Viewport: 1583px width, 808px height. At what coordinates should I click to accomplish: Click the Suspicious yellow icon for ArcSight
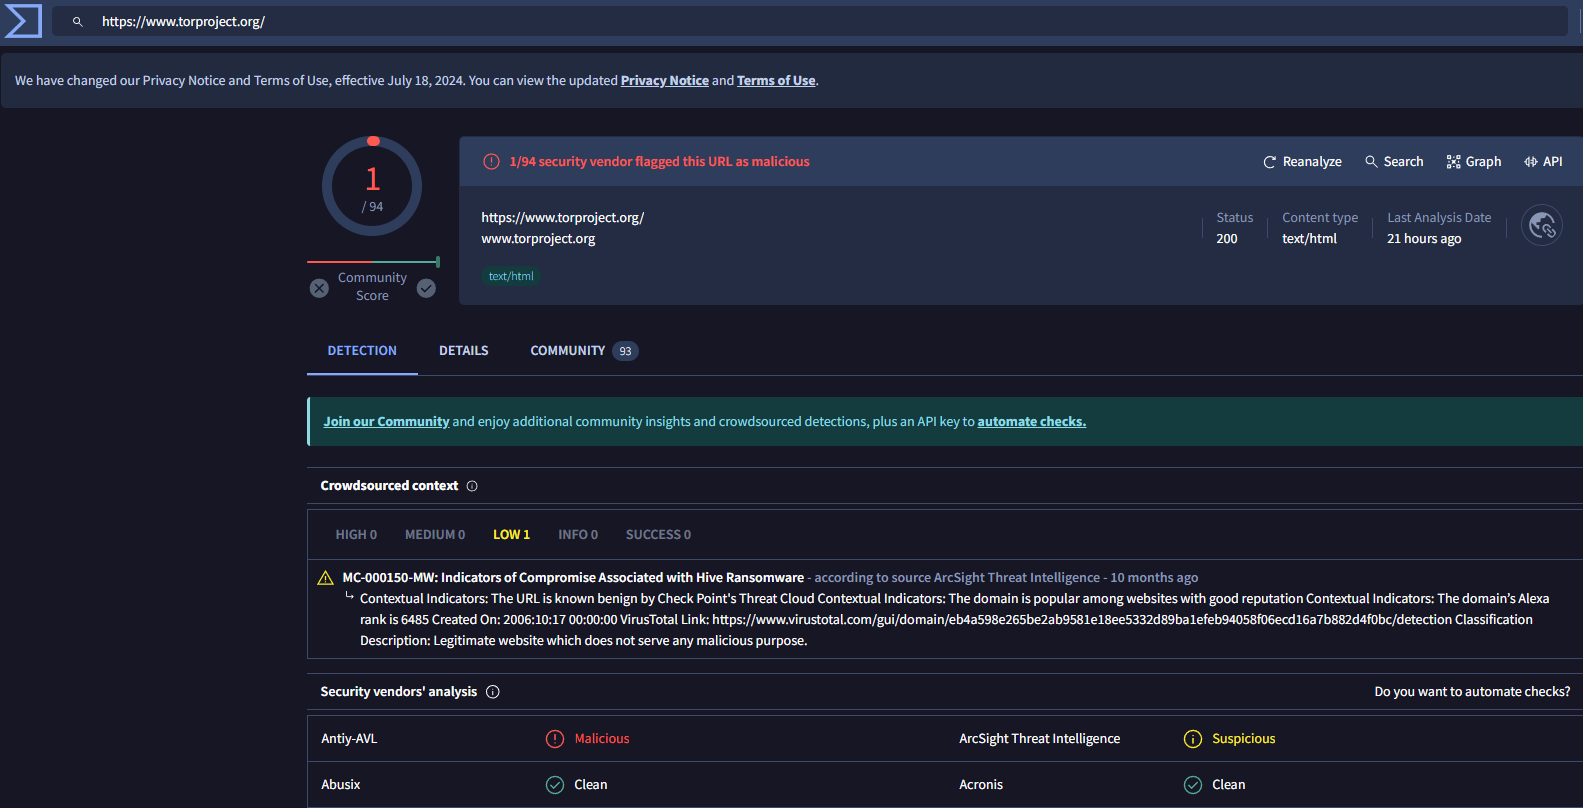1193,739
